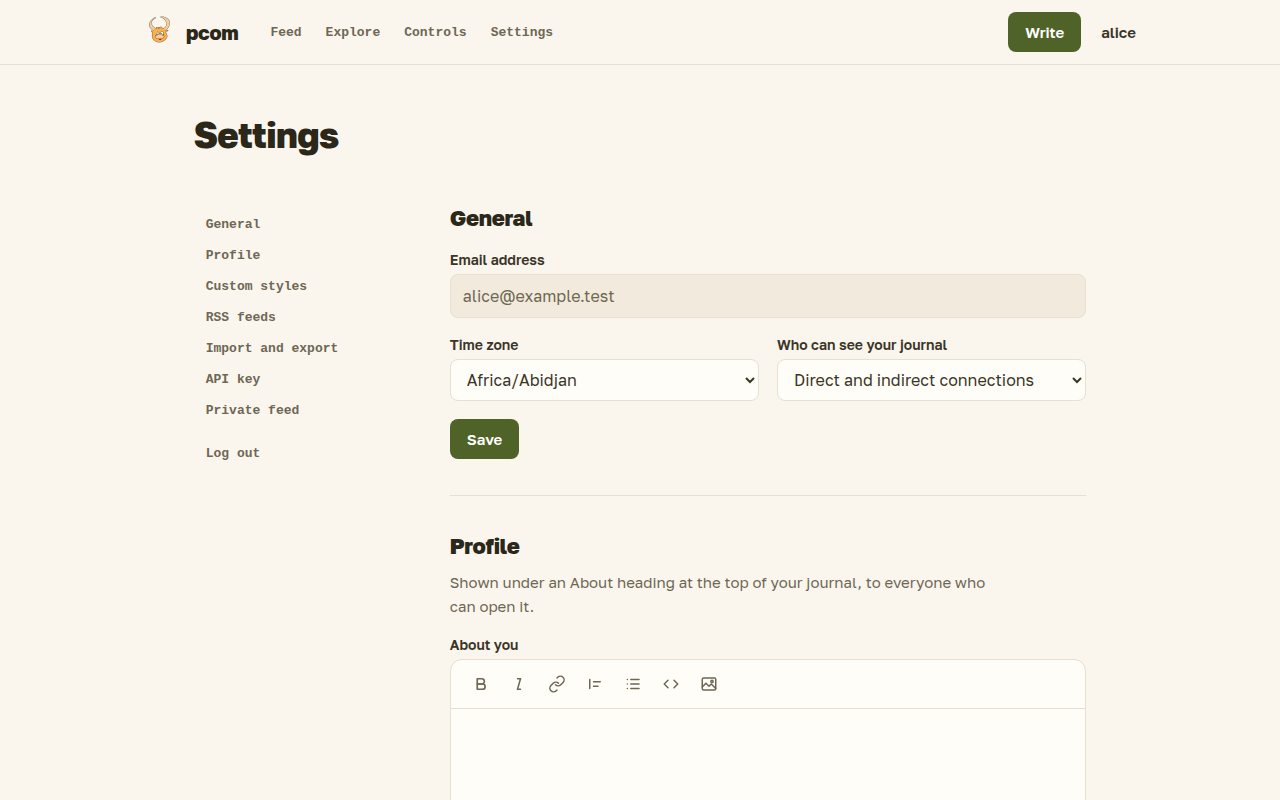Click the "Time zone" label
1280x800 pixels.
coord(484,345)
